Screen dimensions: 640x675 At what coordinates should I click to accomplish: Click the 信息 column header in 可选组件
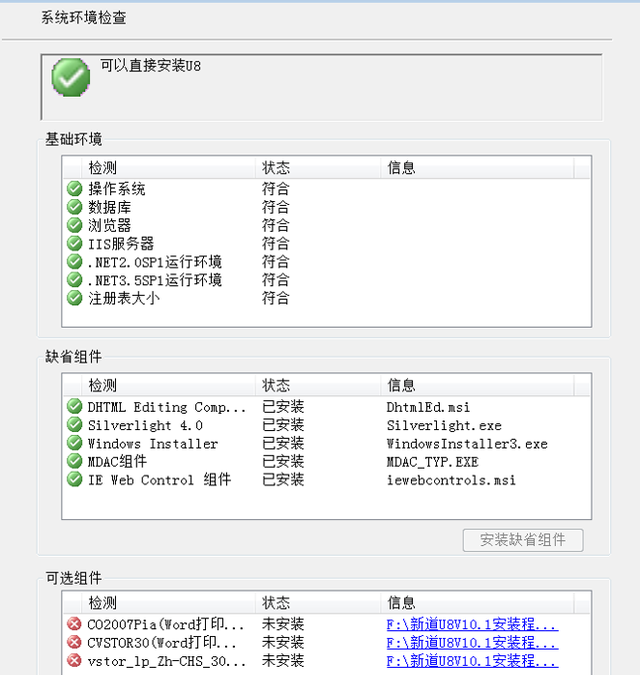point(401,603)
